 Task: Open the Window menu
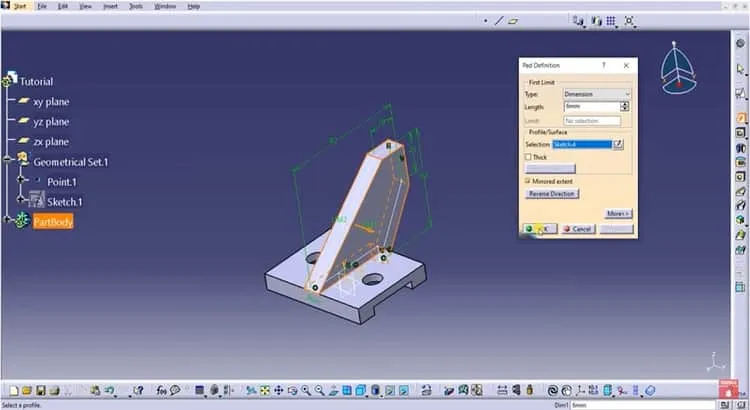click(x=165, y=6)
